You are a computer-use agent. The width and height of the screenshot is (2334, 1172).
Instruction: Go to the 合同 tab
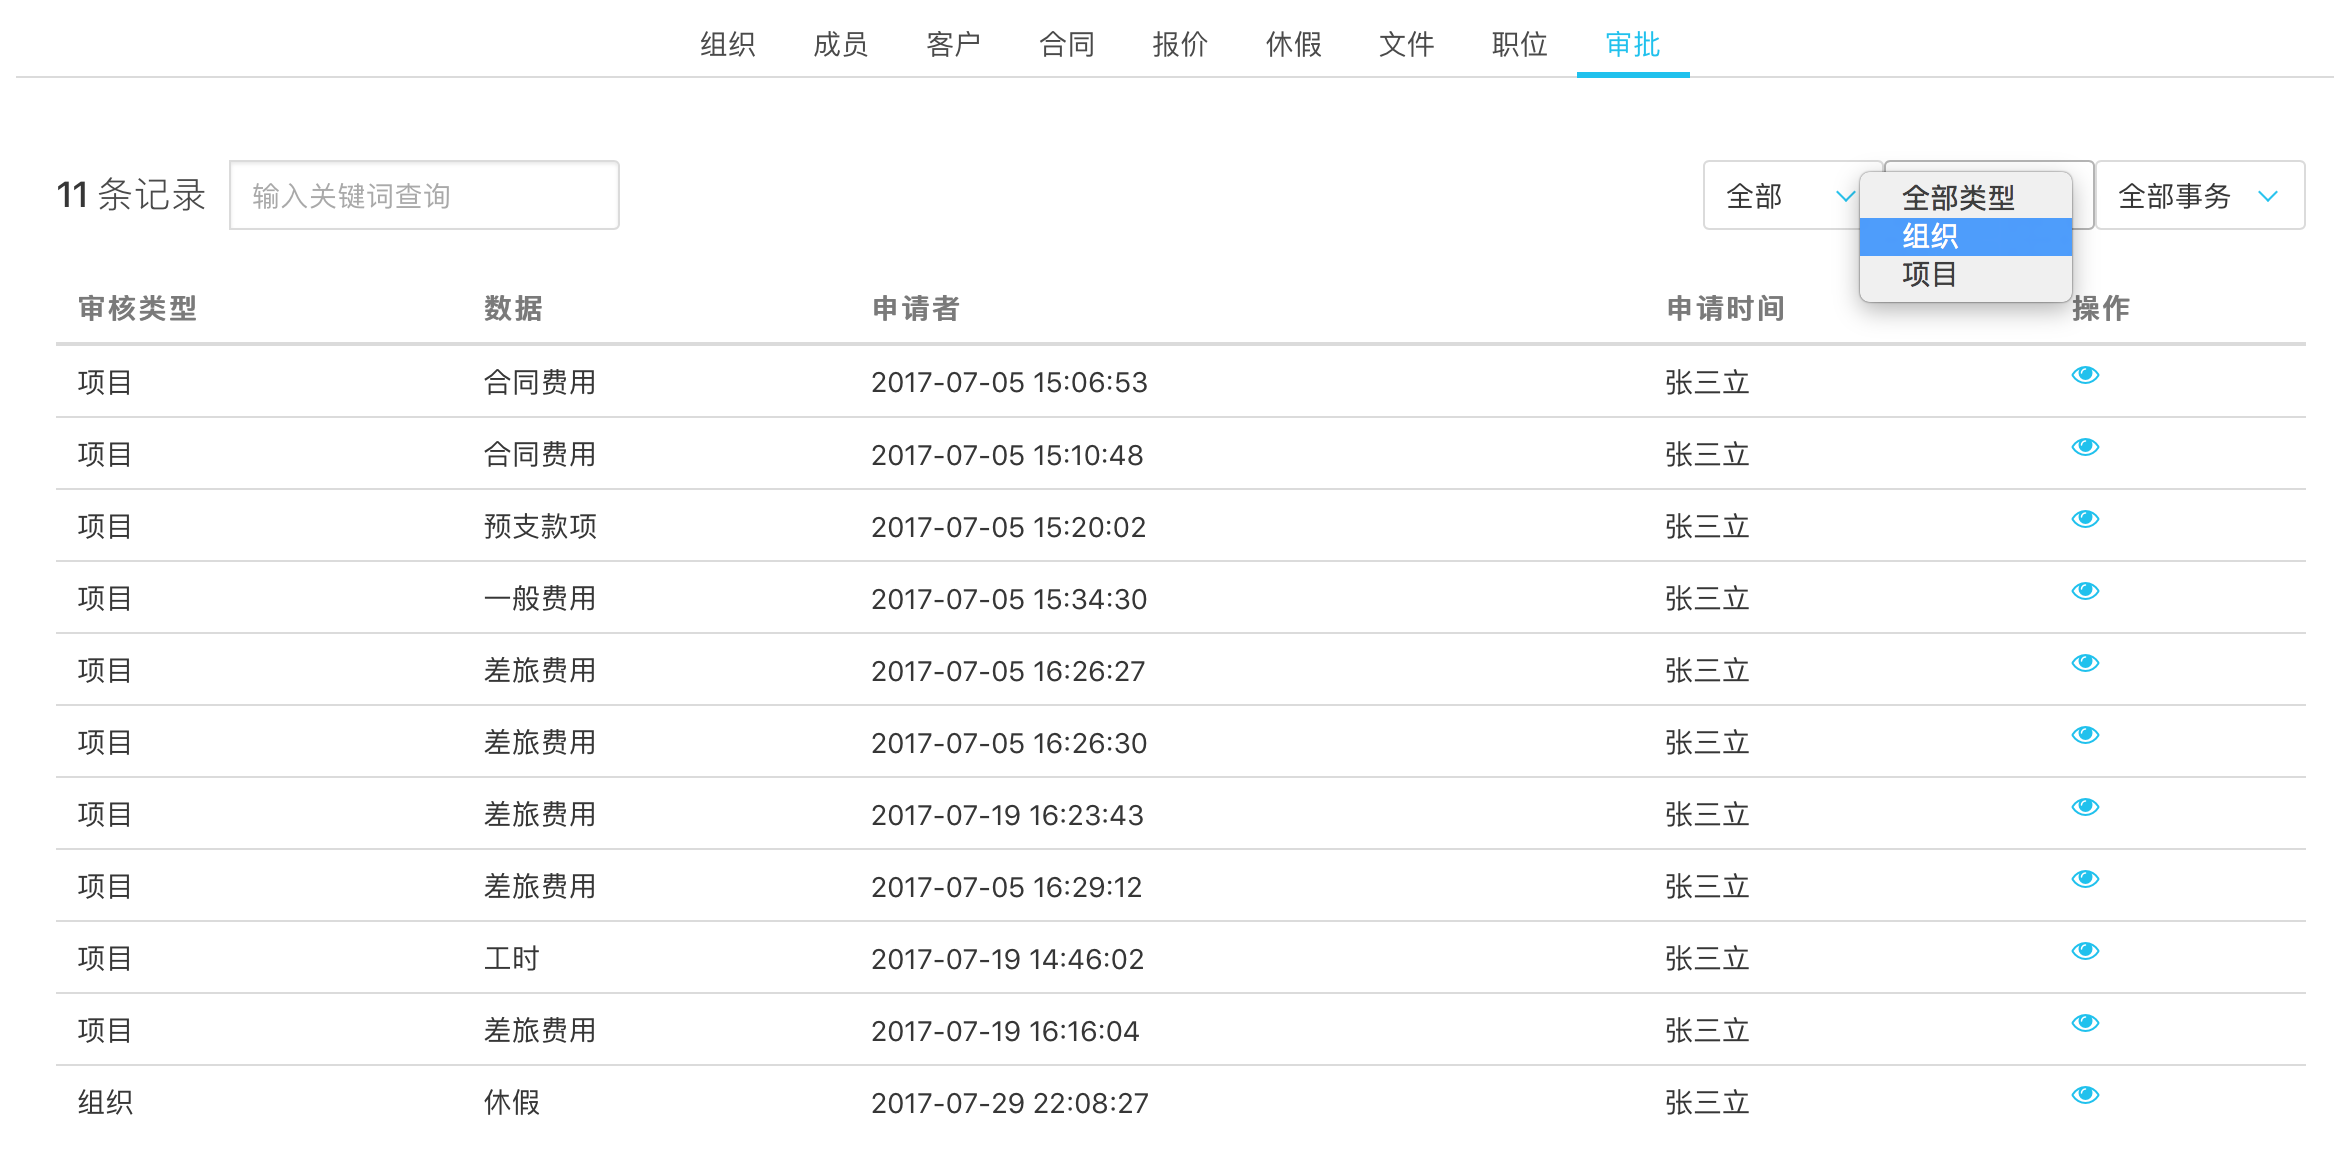1066,45
